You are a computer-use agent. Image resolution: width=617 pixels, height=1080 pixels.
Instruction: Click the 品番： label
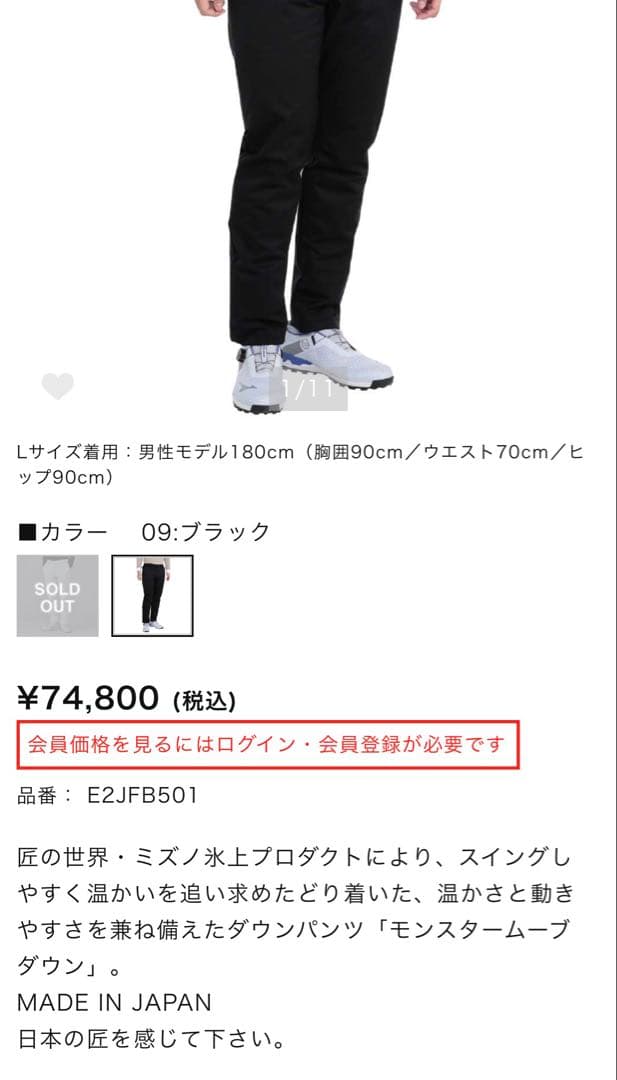[44, 796]
